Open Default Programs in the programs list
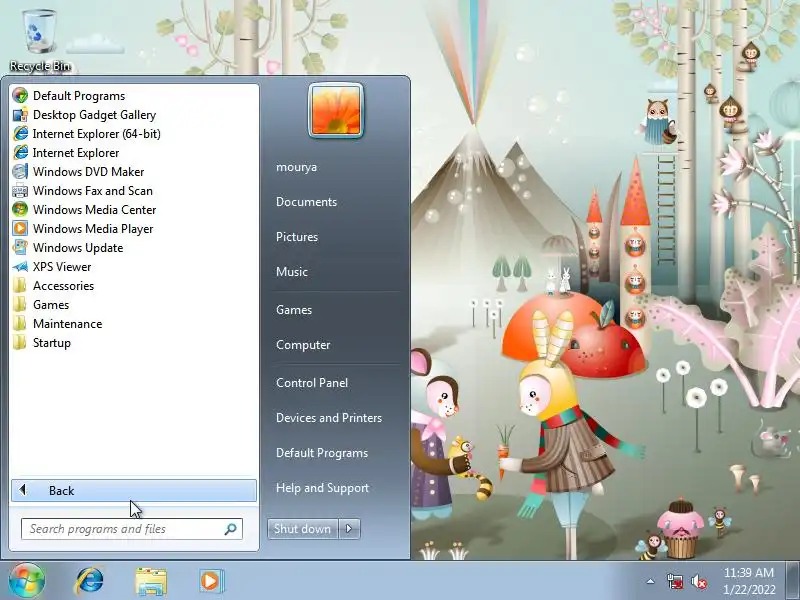The image size is (800, 600). pos(134,95)
